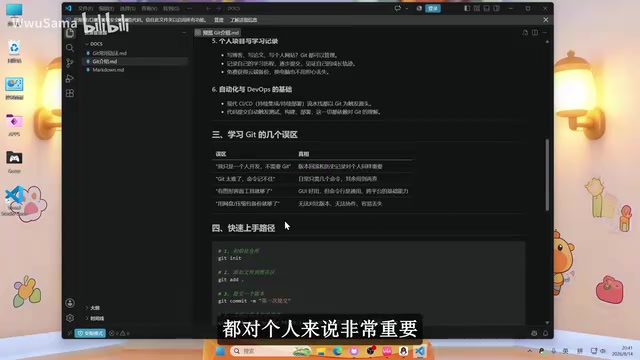Open the 查看 View menu

pos(149,8)
